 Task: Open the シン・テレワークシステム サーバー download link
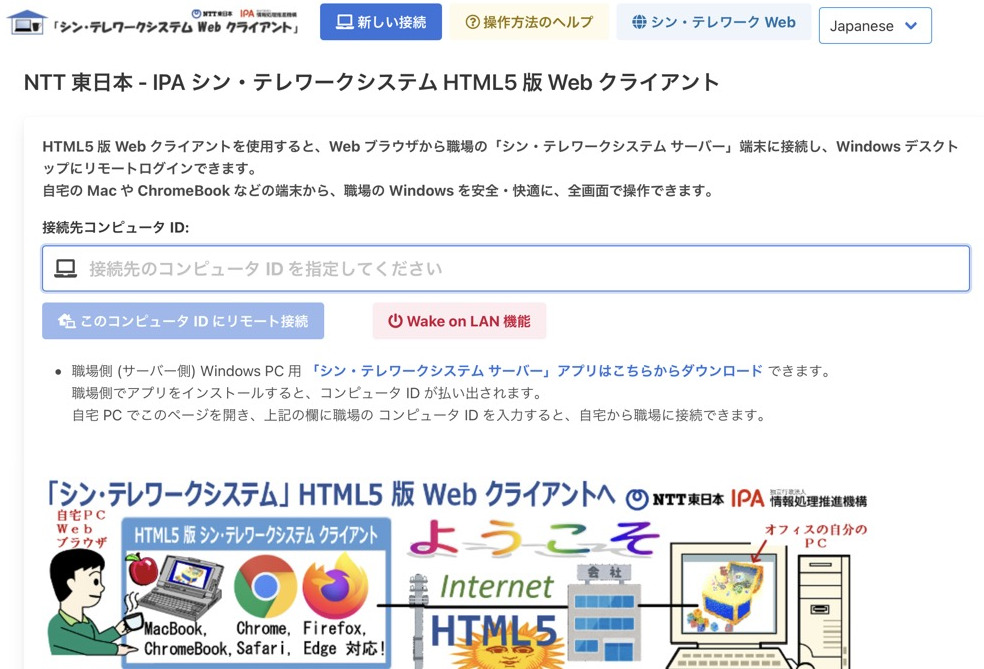pyautogui.click(x=537, y=371)
